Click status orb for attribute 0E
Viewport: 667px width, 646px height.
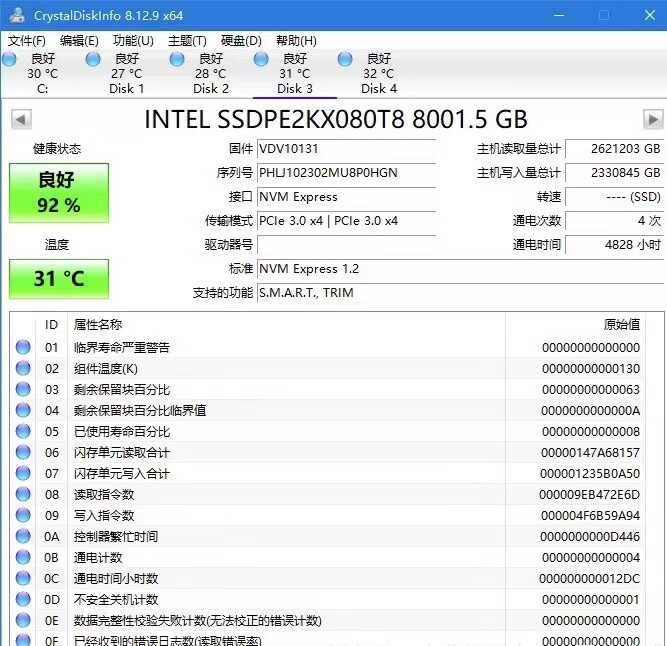23,620
